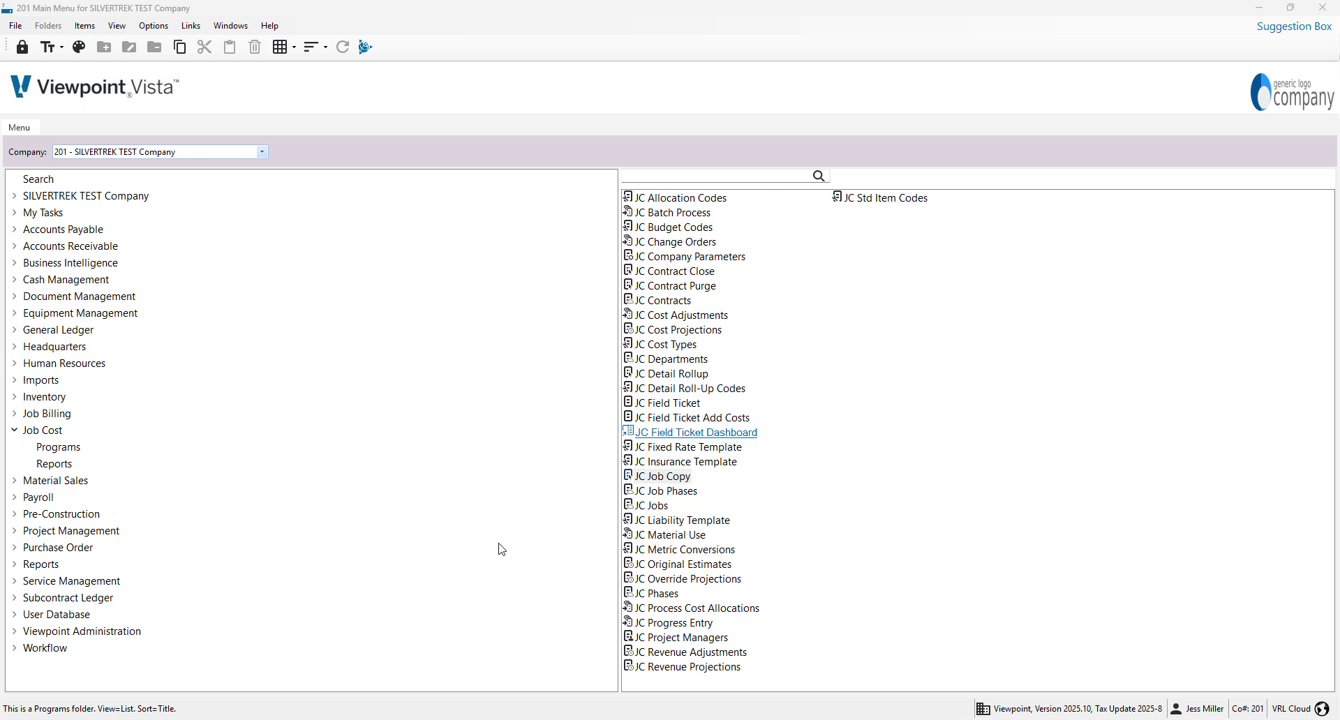Open the Items menu
Image resolution: width=1340 pixels, height=720 pixels.
tap(85, 26)
